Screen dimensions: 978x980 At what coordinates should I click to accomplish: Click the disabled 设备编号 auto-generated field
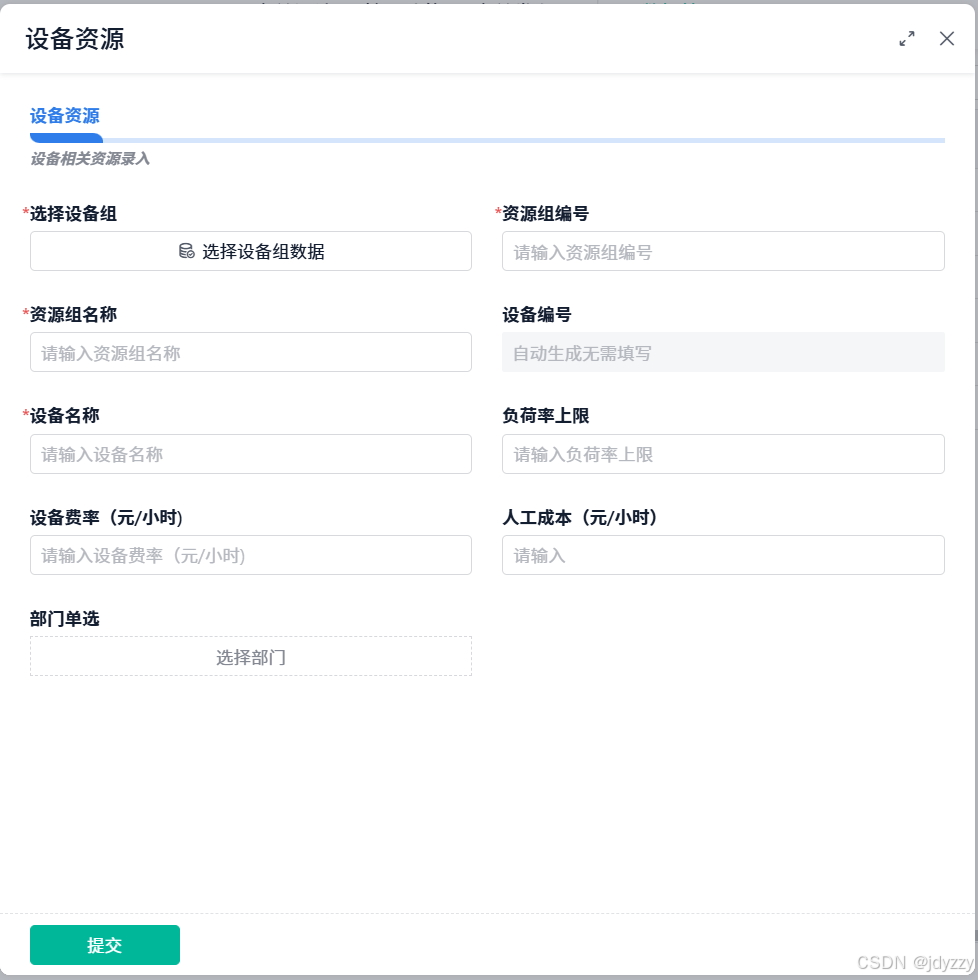(x=722, y=352)
